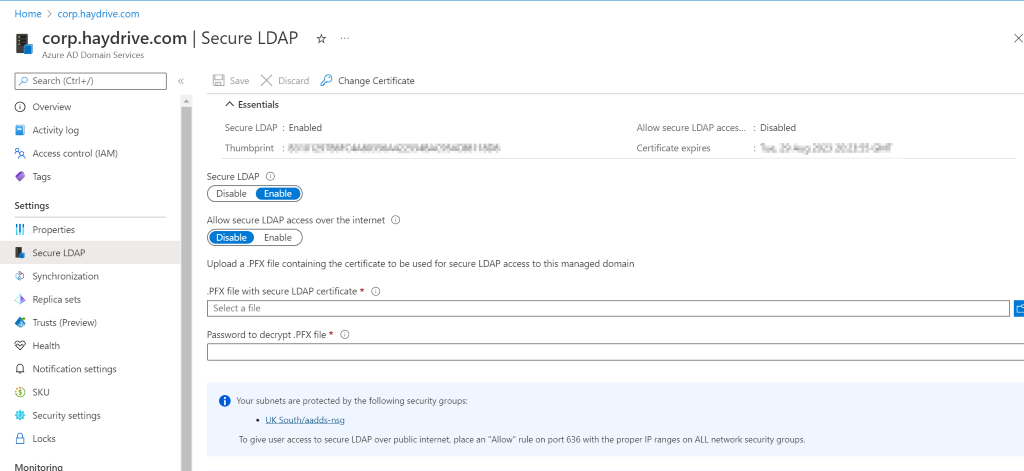Viewport: 1024px width, 471px height.
Task: Click the SKU icon in sidebar
Action: pyautogui.click(x=20, y=393)
